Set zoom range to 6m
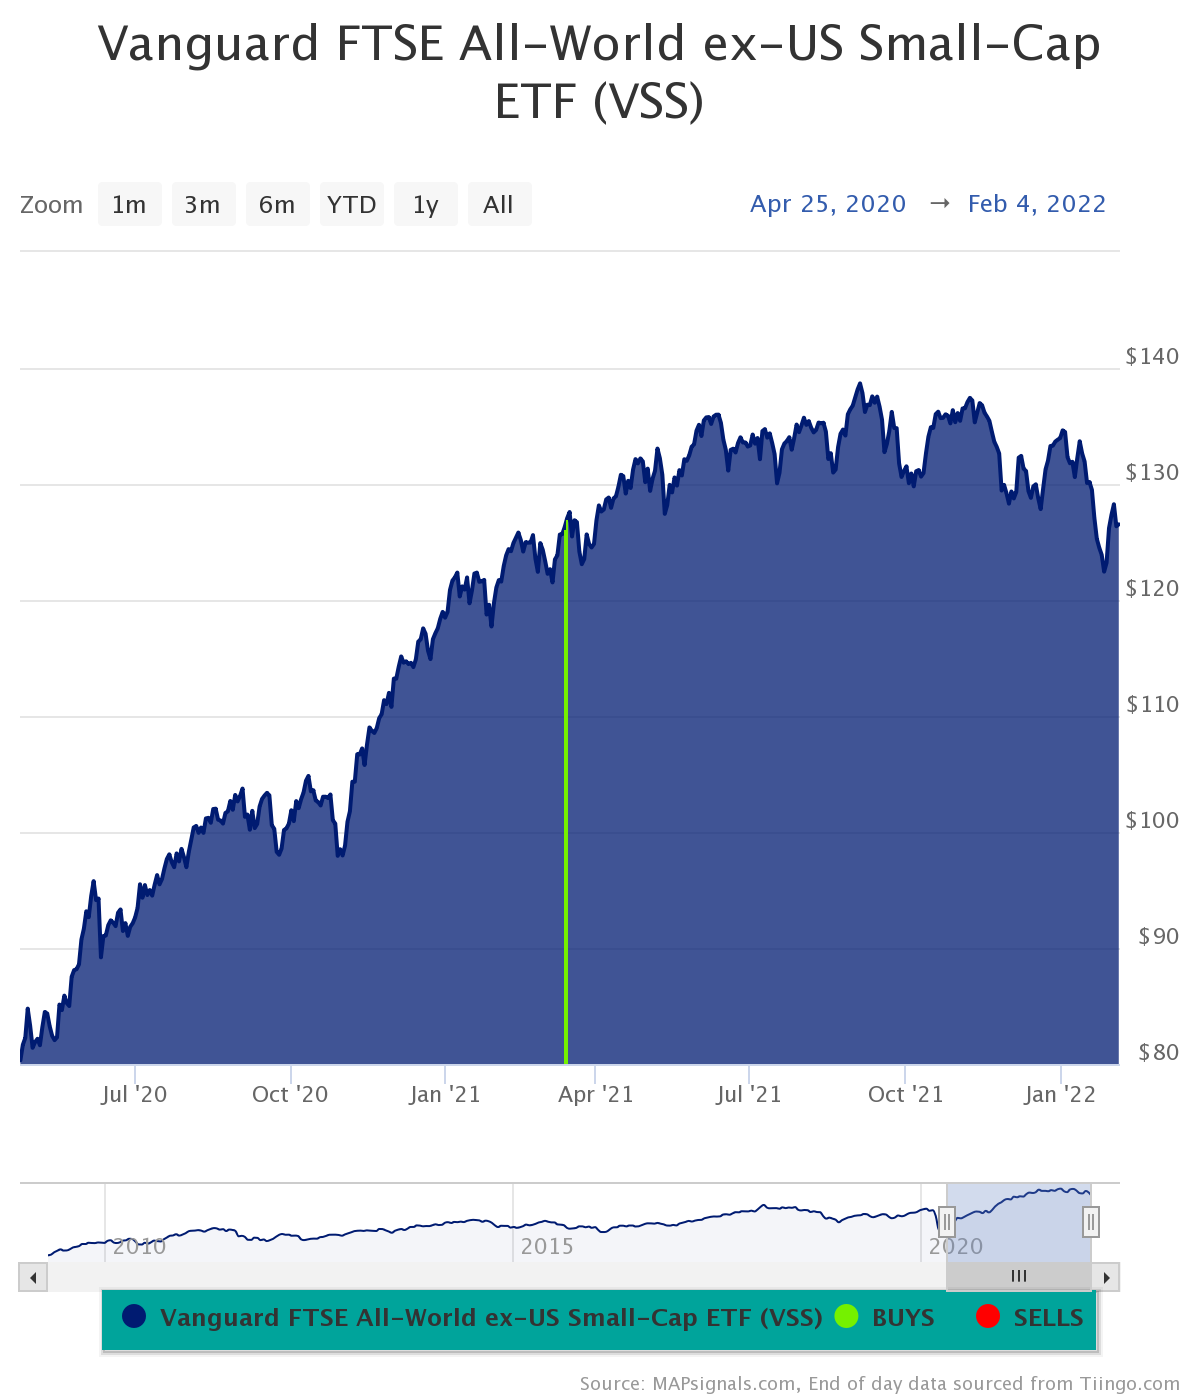Screen dimensions: 1200x1400 pos(277,204)
